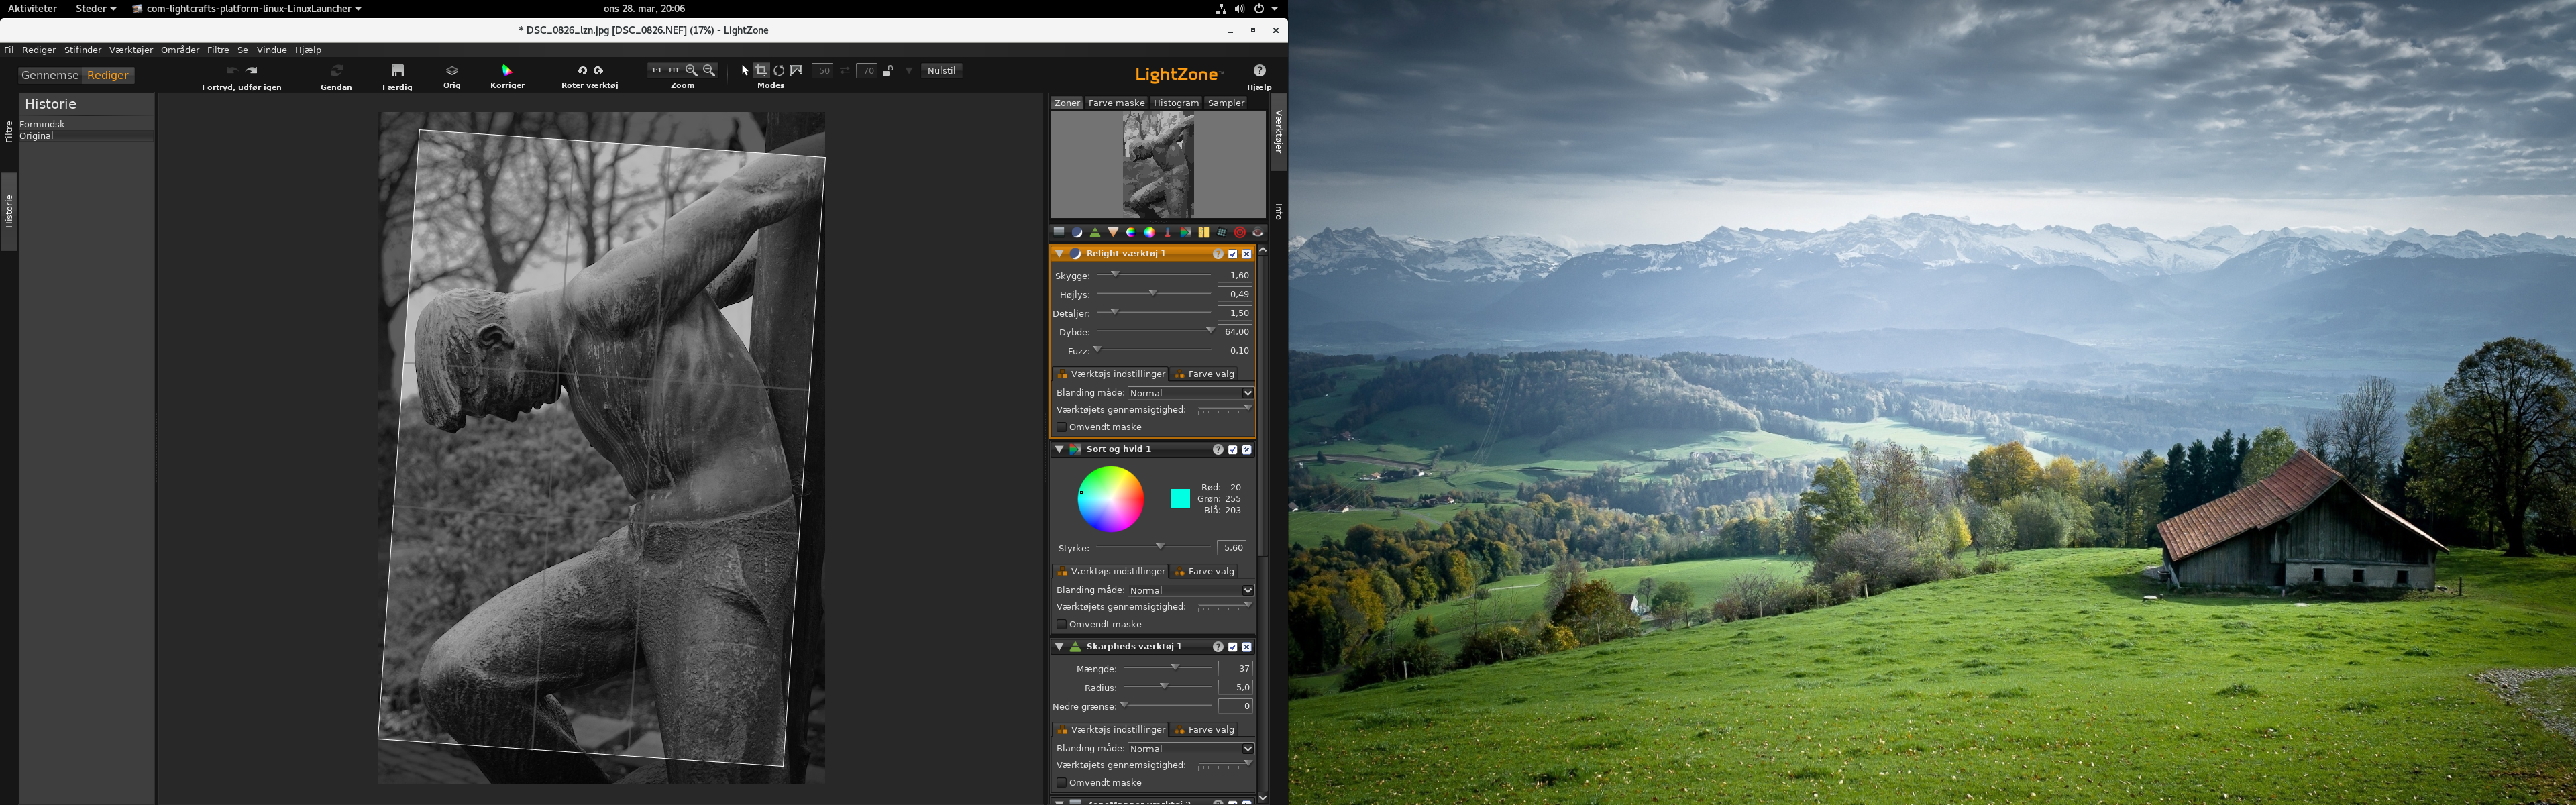Add a Spot target tool from strip
2576x805 pixels.
click(x=1240, y=232)
